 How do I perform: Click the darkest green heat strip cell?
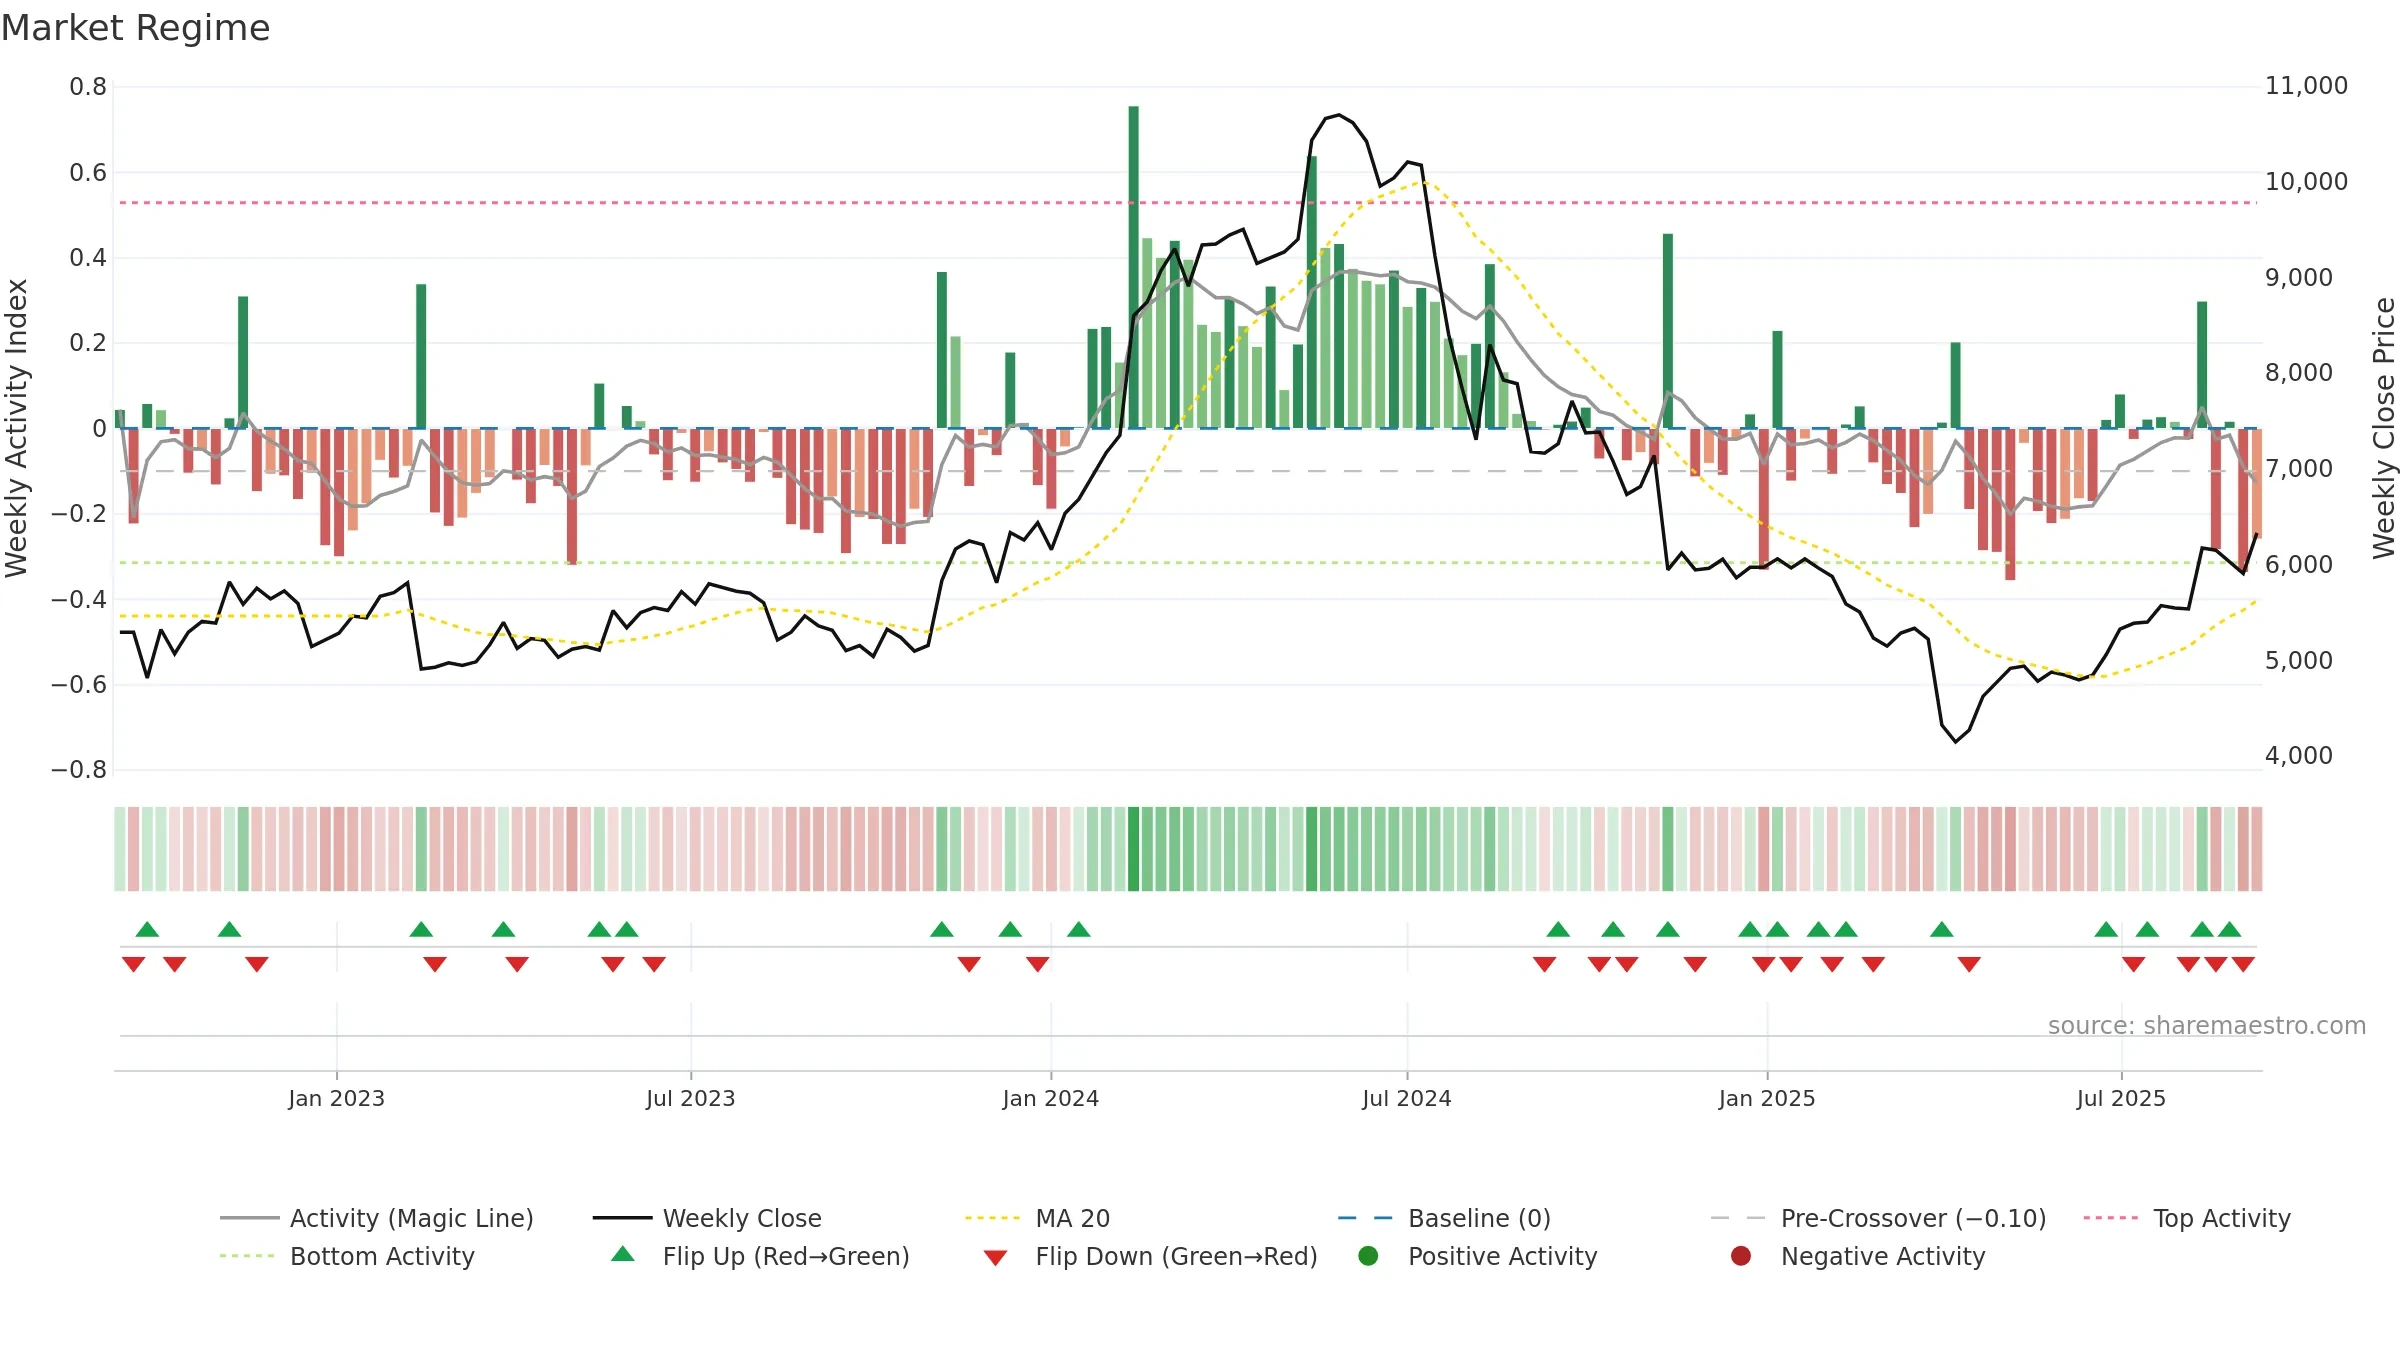[x=1133, y=849]
